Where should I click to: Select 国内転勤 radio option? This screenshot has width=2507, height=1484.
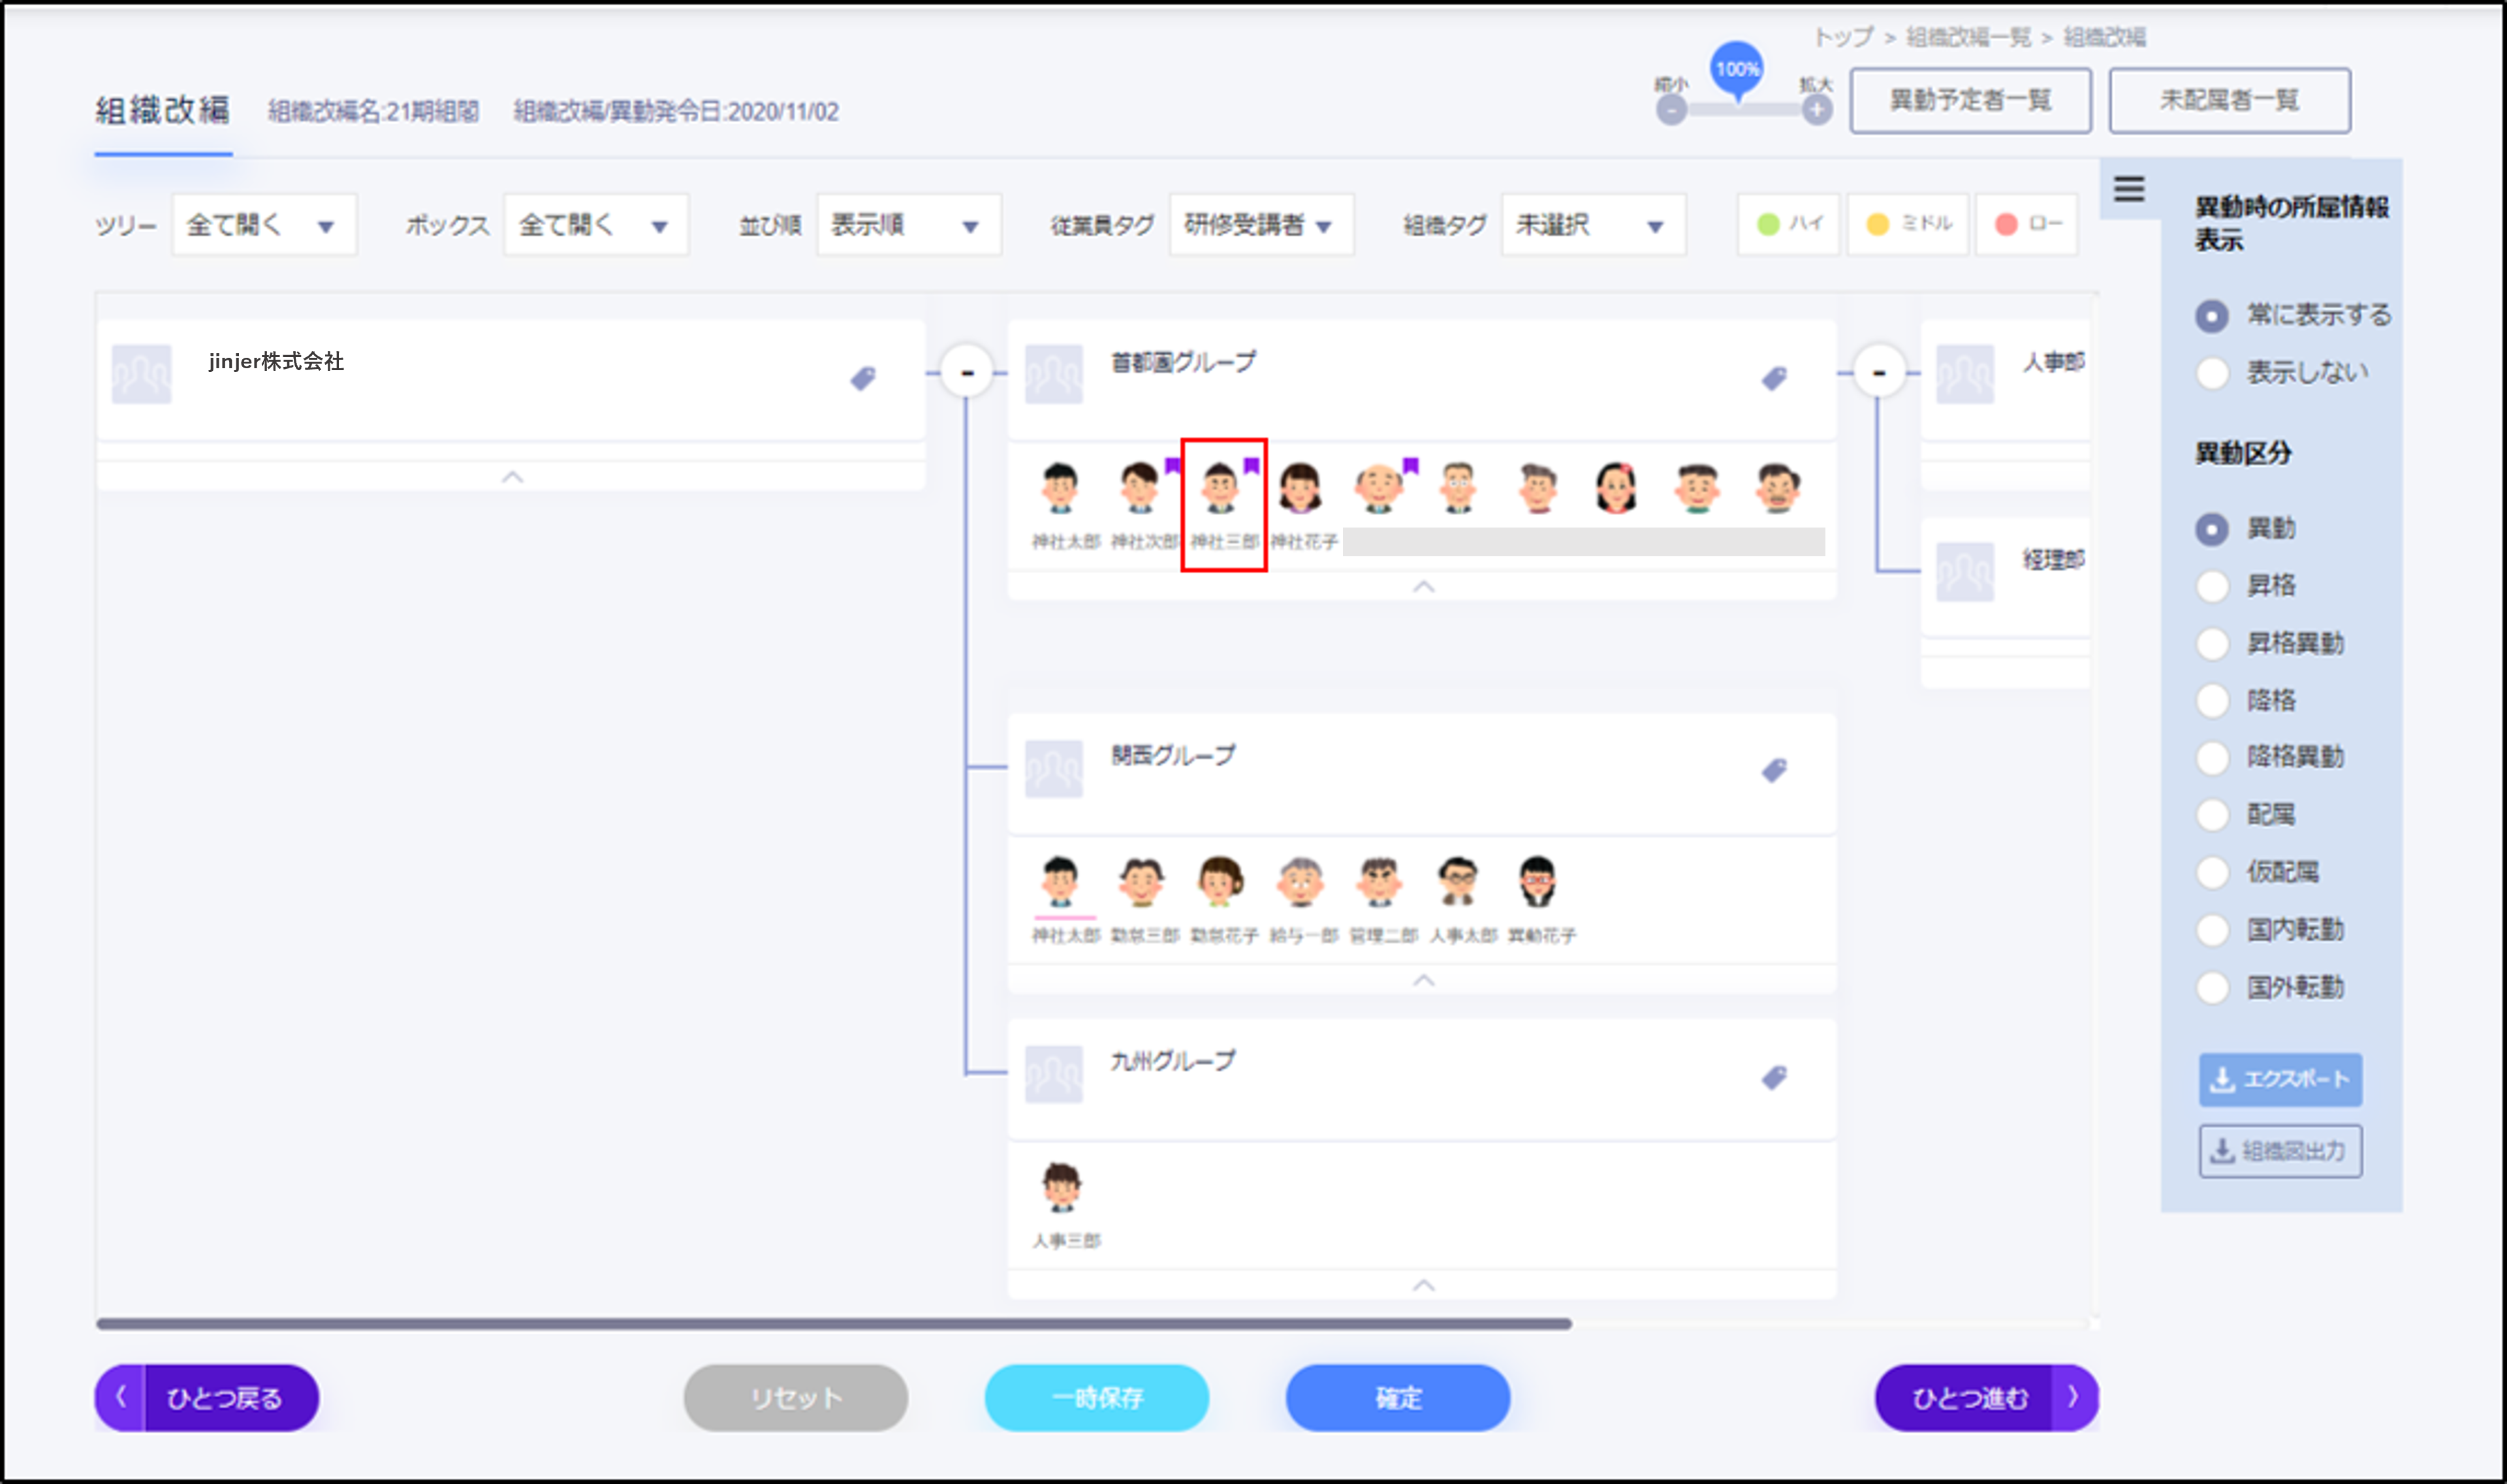coord(2212,930)
